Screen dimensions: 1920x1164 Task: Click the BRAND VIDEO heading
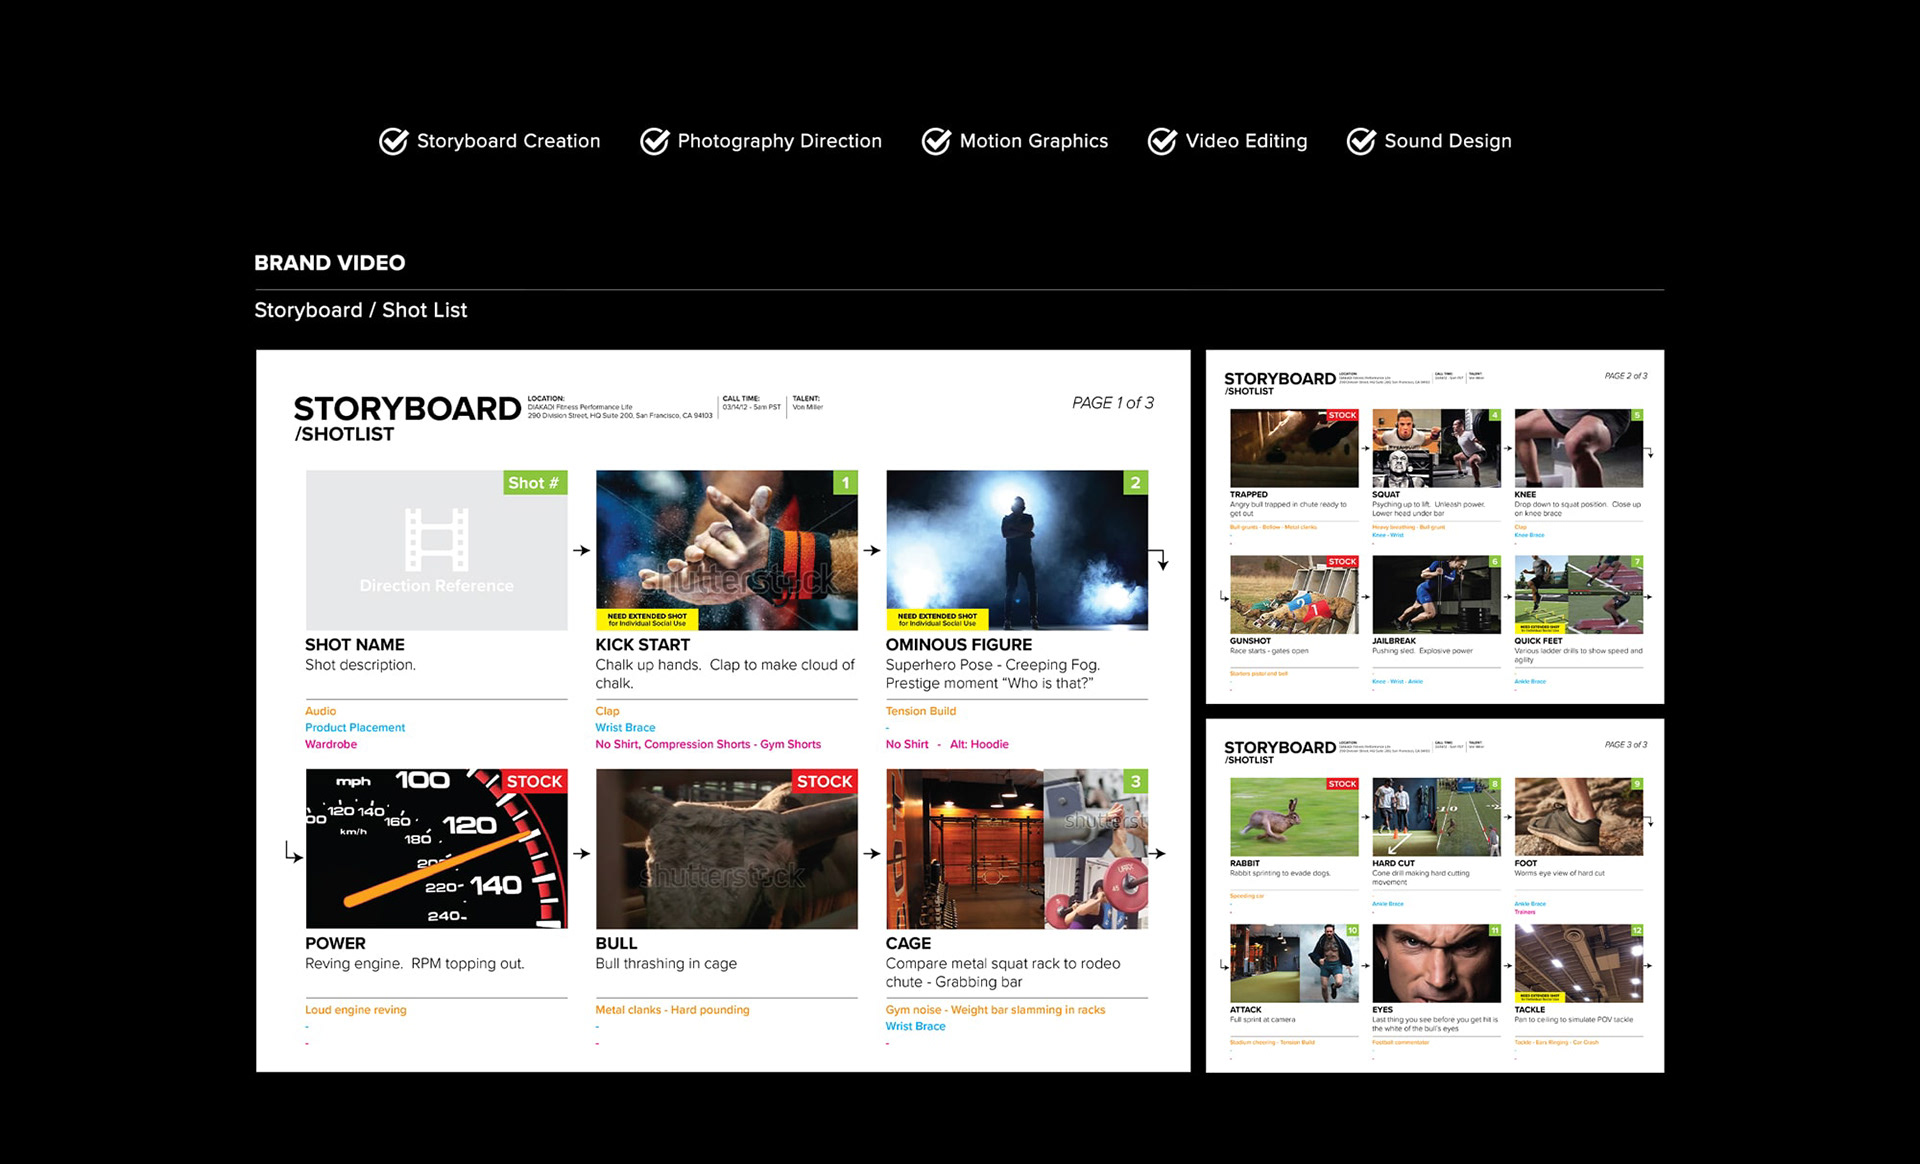(x=329, y=263)
